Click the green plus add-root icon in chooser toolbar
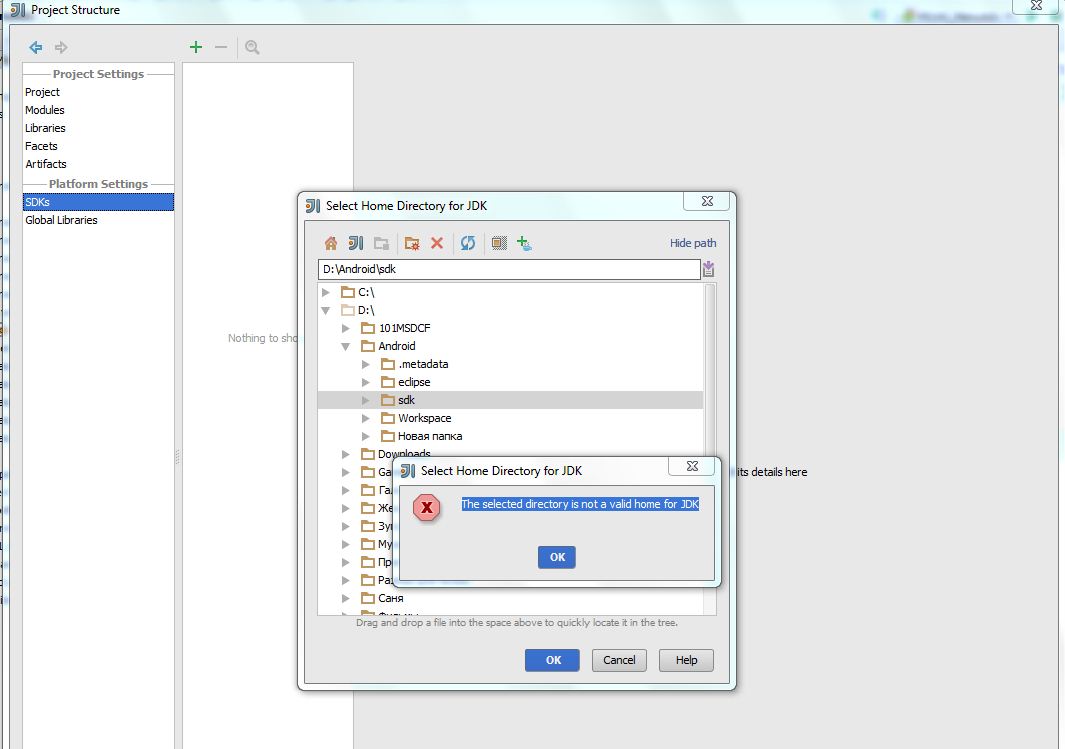The width and height of the screenshot is (1065, 749). 524,243
